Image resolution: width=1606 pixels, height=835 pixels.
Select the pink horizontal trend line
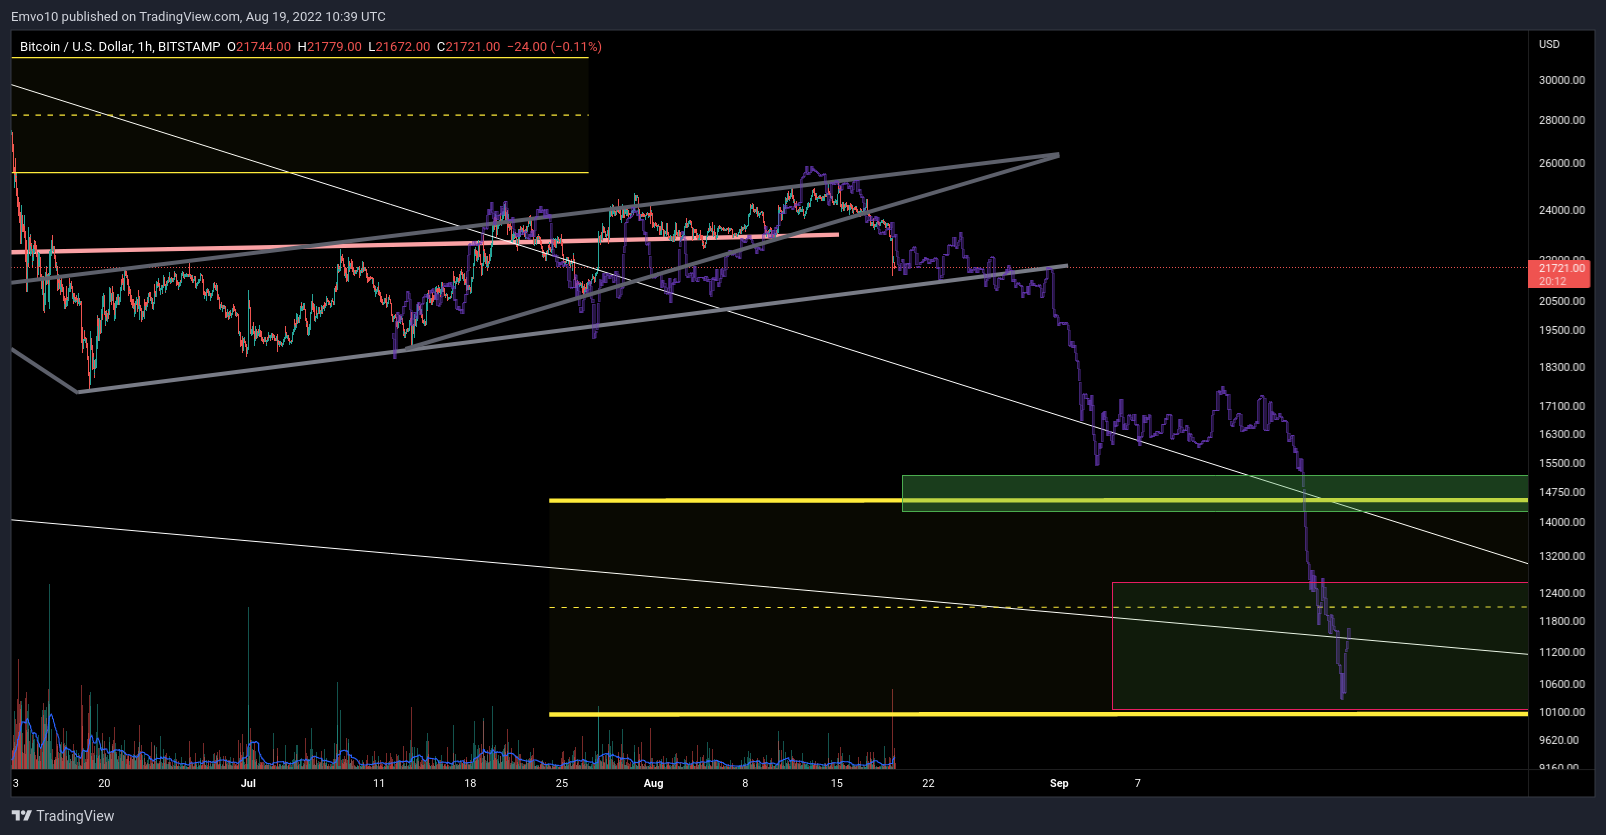click(x=425, y=243)
